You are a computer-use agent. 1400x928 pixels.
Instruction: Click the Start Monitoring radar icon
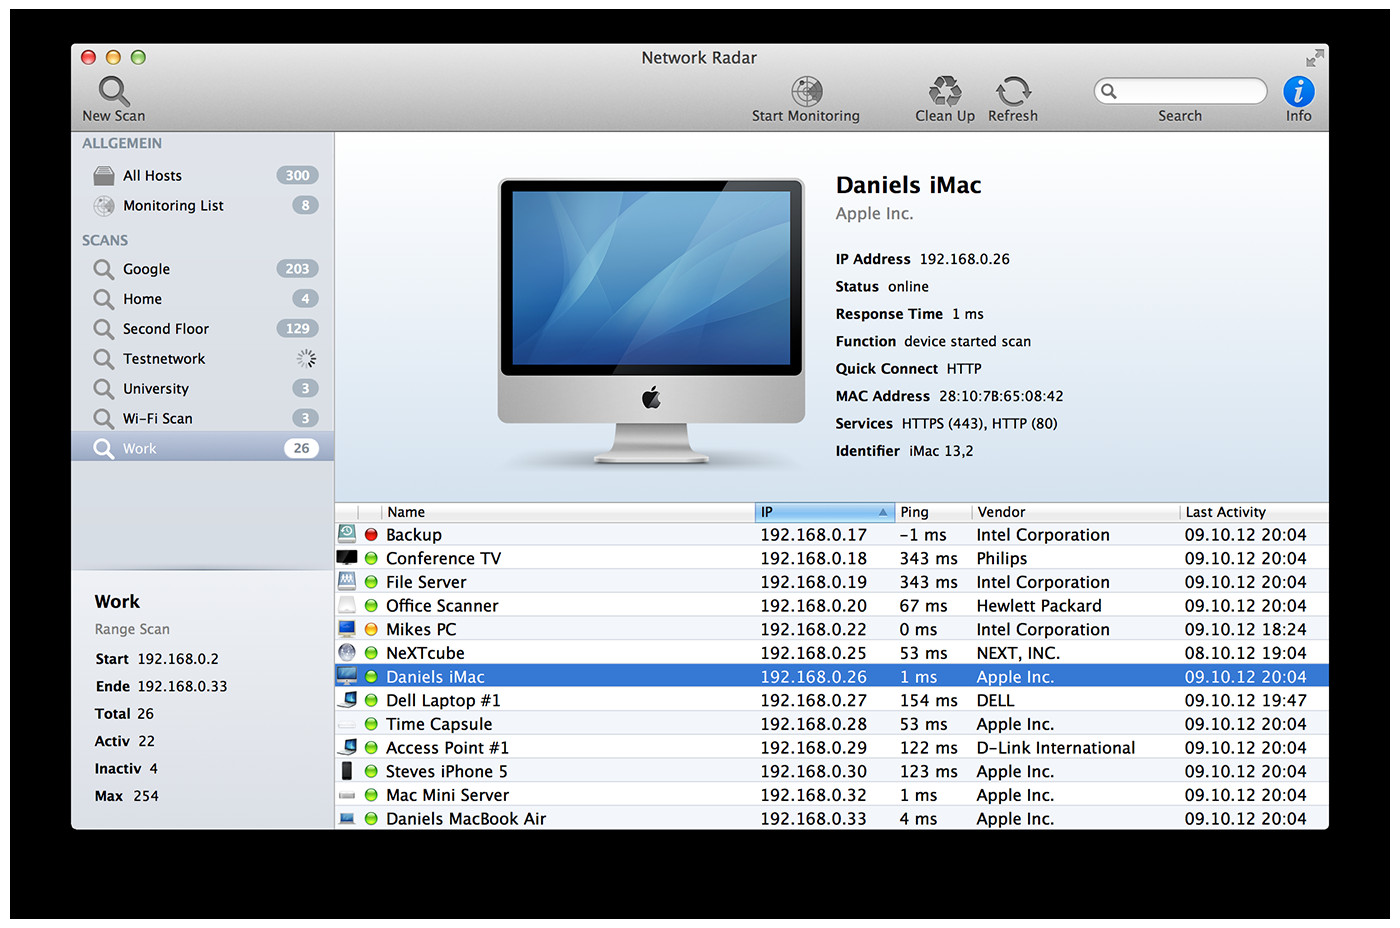click(x=807, y=91)
